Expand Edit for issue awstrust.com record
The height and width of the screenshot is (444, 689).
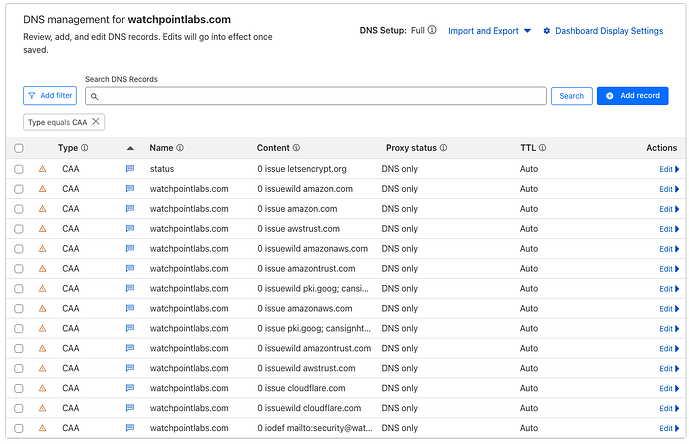668,229
